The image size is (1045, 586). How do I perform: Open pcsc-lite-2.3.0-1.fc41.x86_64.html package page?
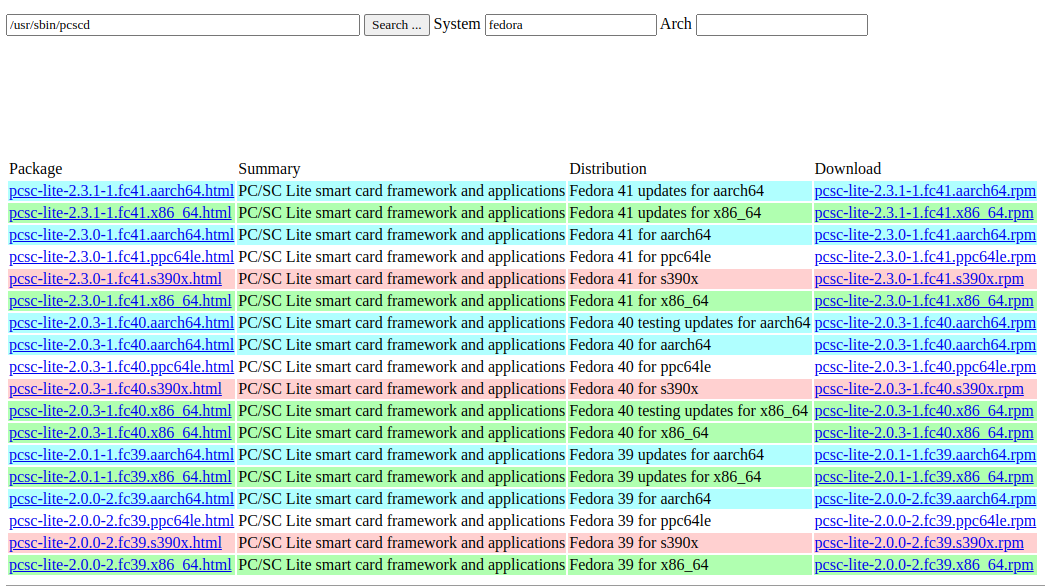click(120, 301)
